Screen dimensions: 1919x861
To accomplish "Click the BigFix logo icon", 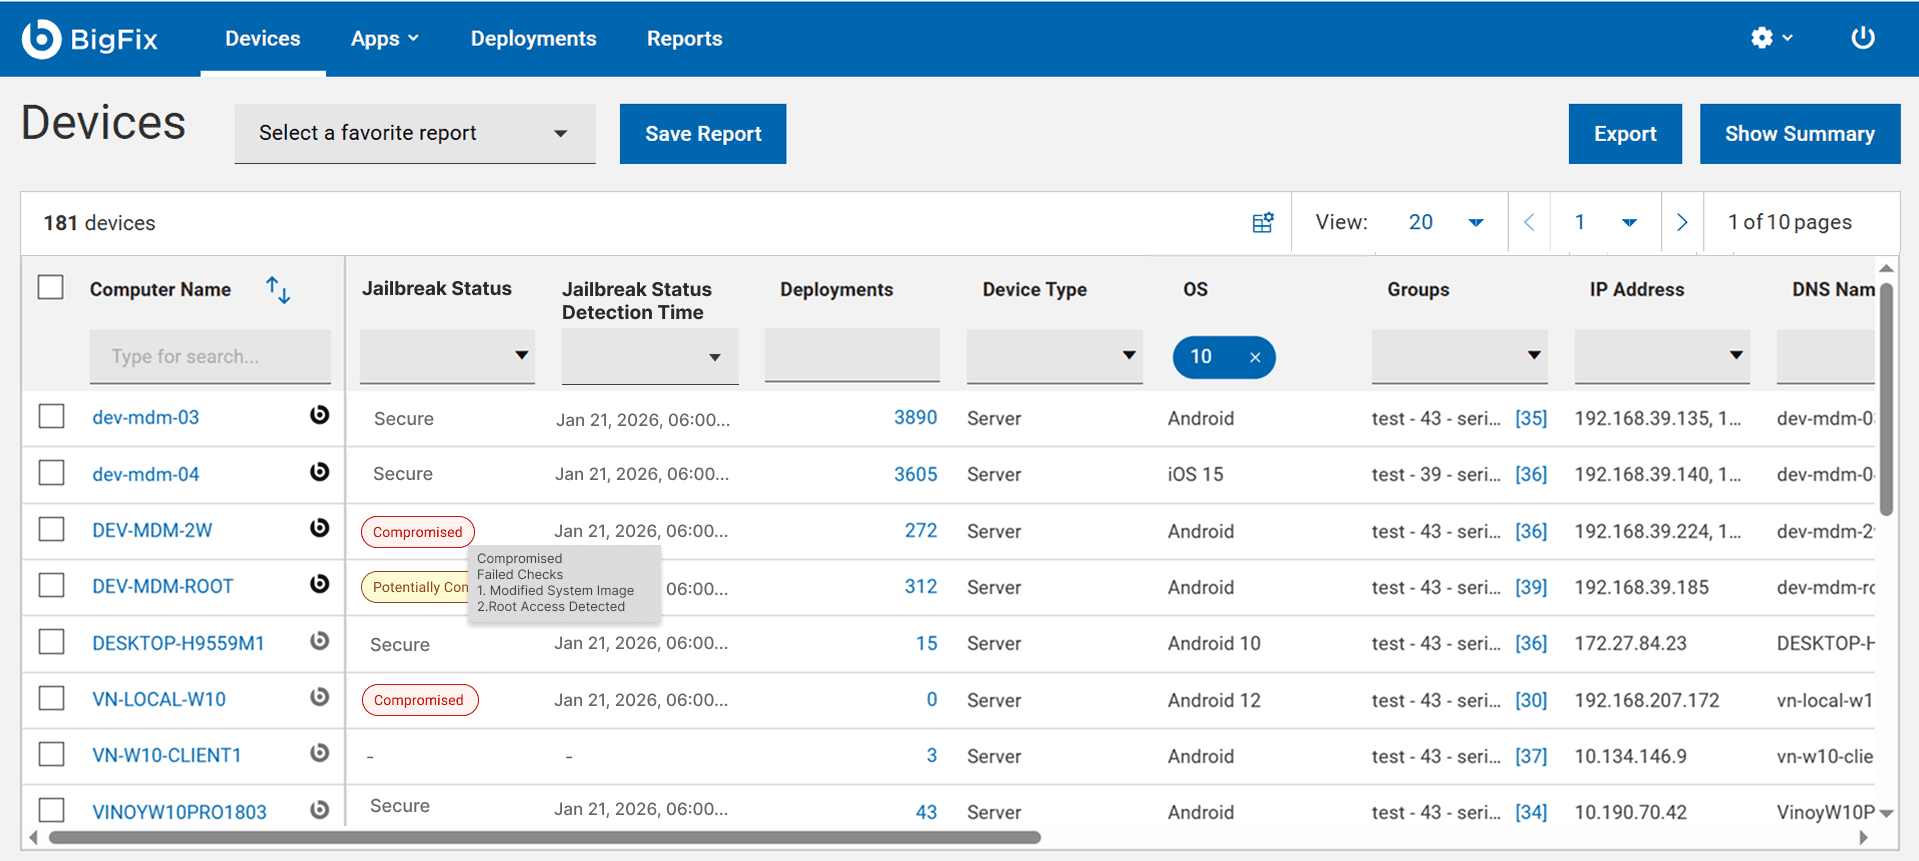I will click(x=42, y=39).
